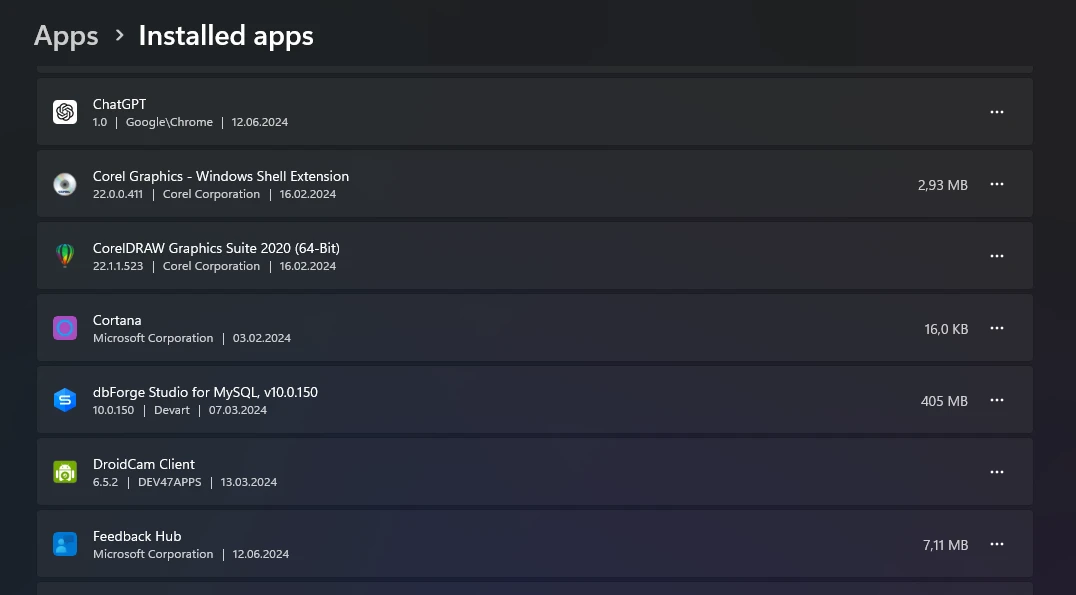Open more options for Feedback Hub
The height and width of the screenshot is (595, 1076).
[x=996, y=544]
